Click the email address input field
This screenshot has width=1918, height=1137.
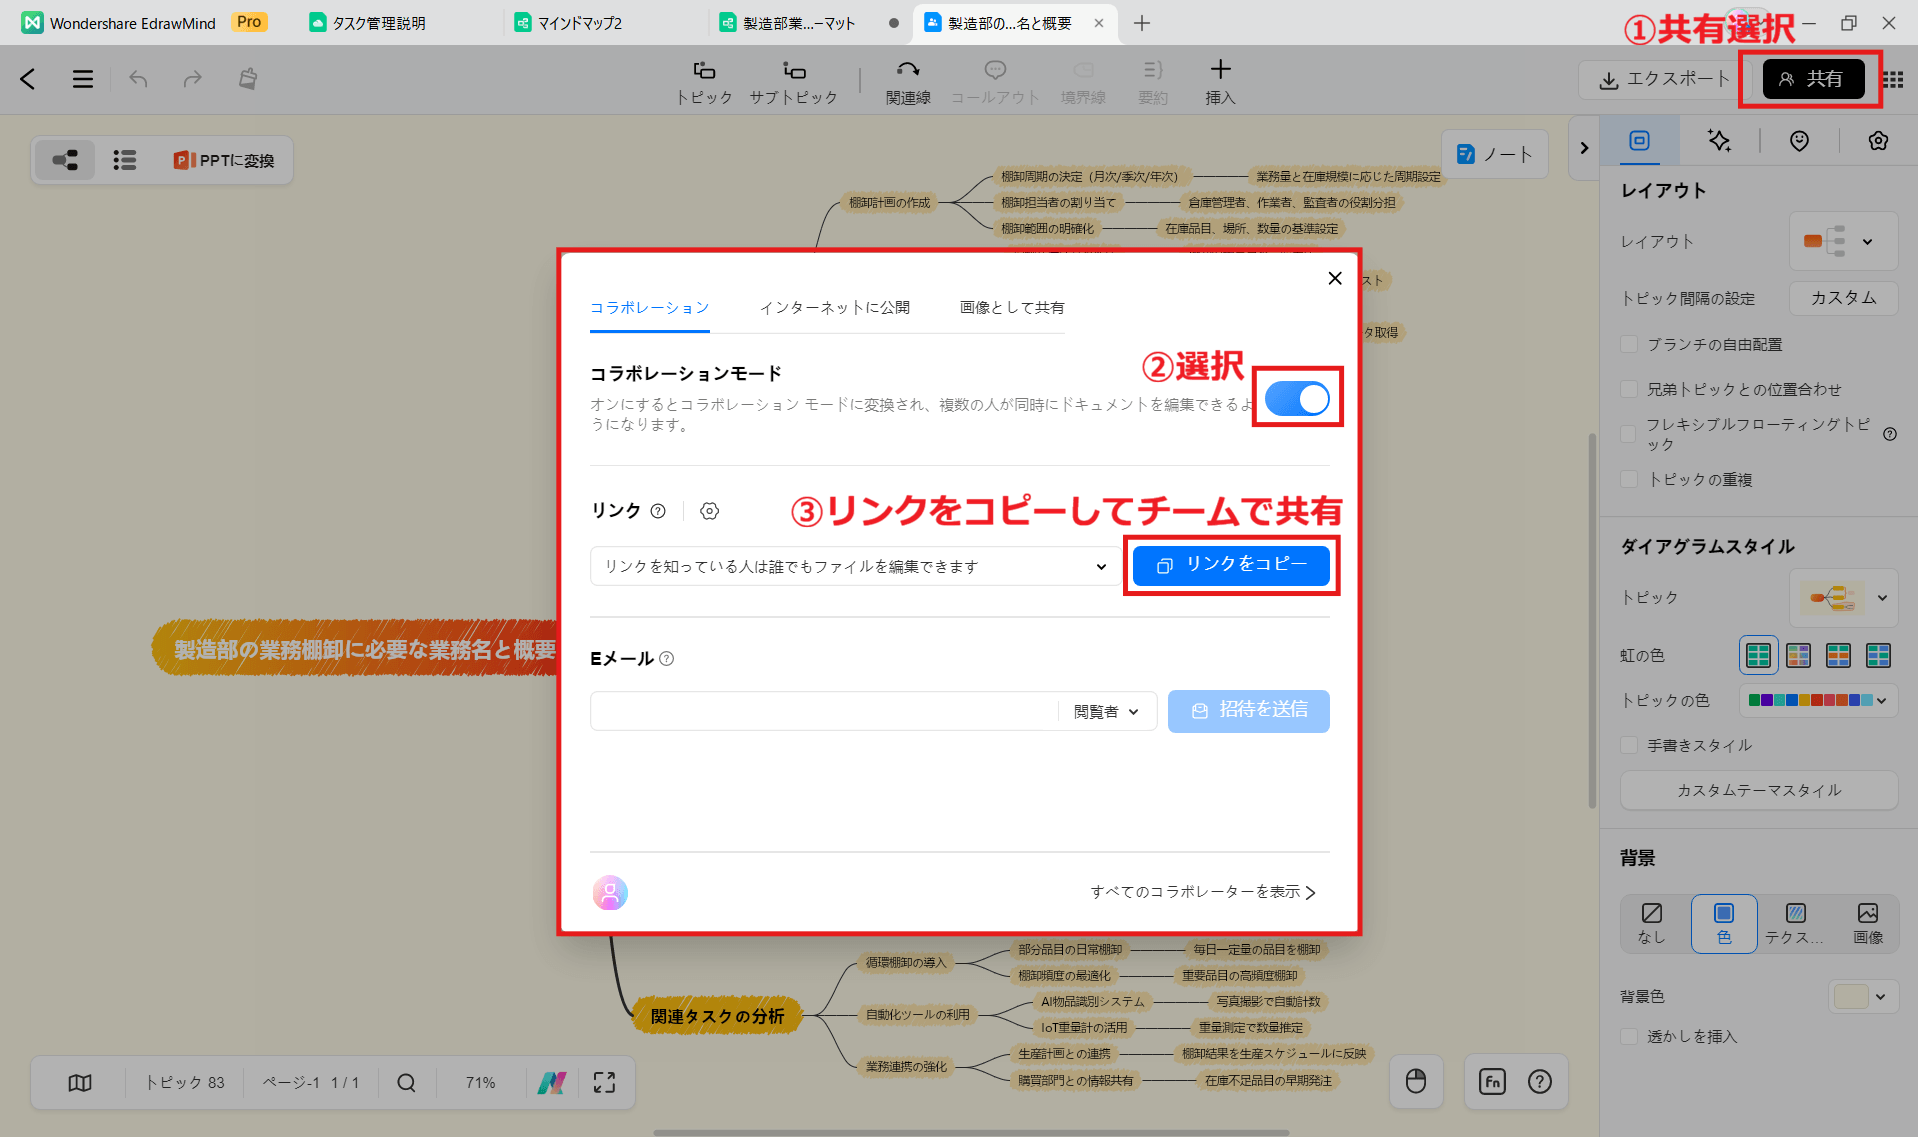pos(823,711)
